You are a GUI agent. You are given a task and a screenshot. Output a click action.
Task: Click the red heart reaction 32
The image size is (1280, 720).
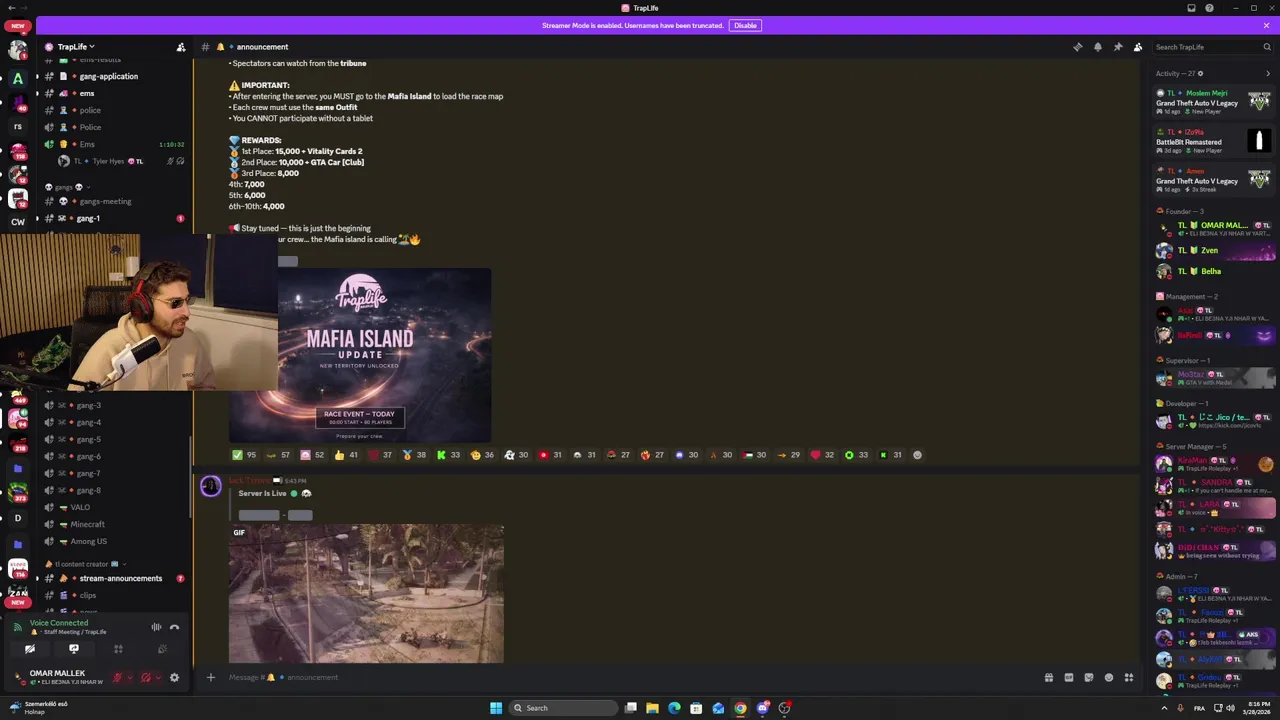(x=821, y=455)
